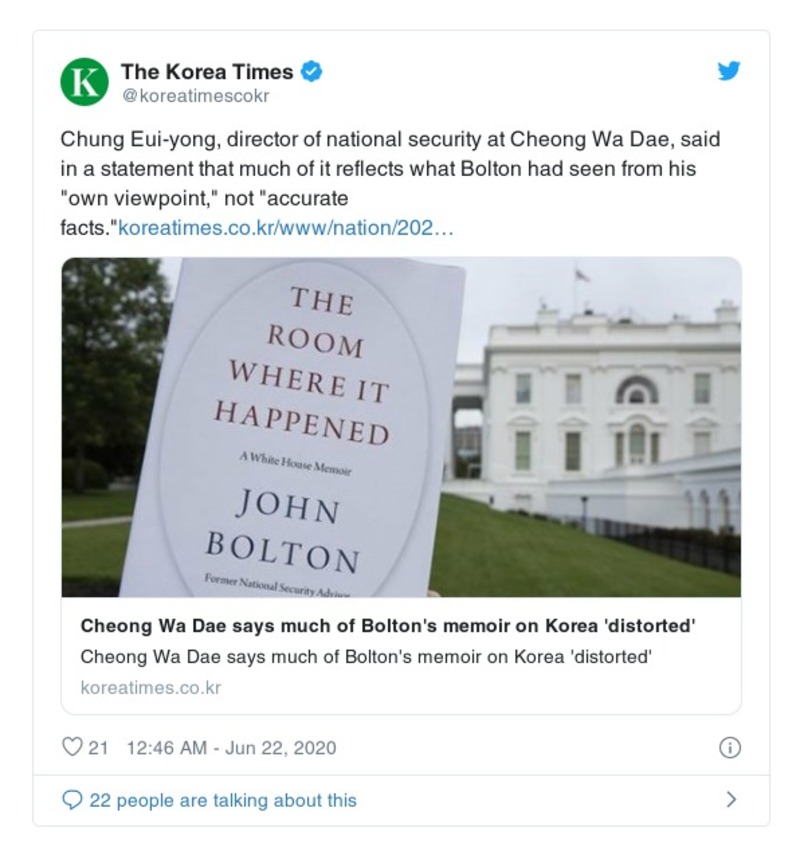Click the grey koreatimes.co.kr card domain
Screen dimensions: 800x859
[x=150, y=688]
